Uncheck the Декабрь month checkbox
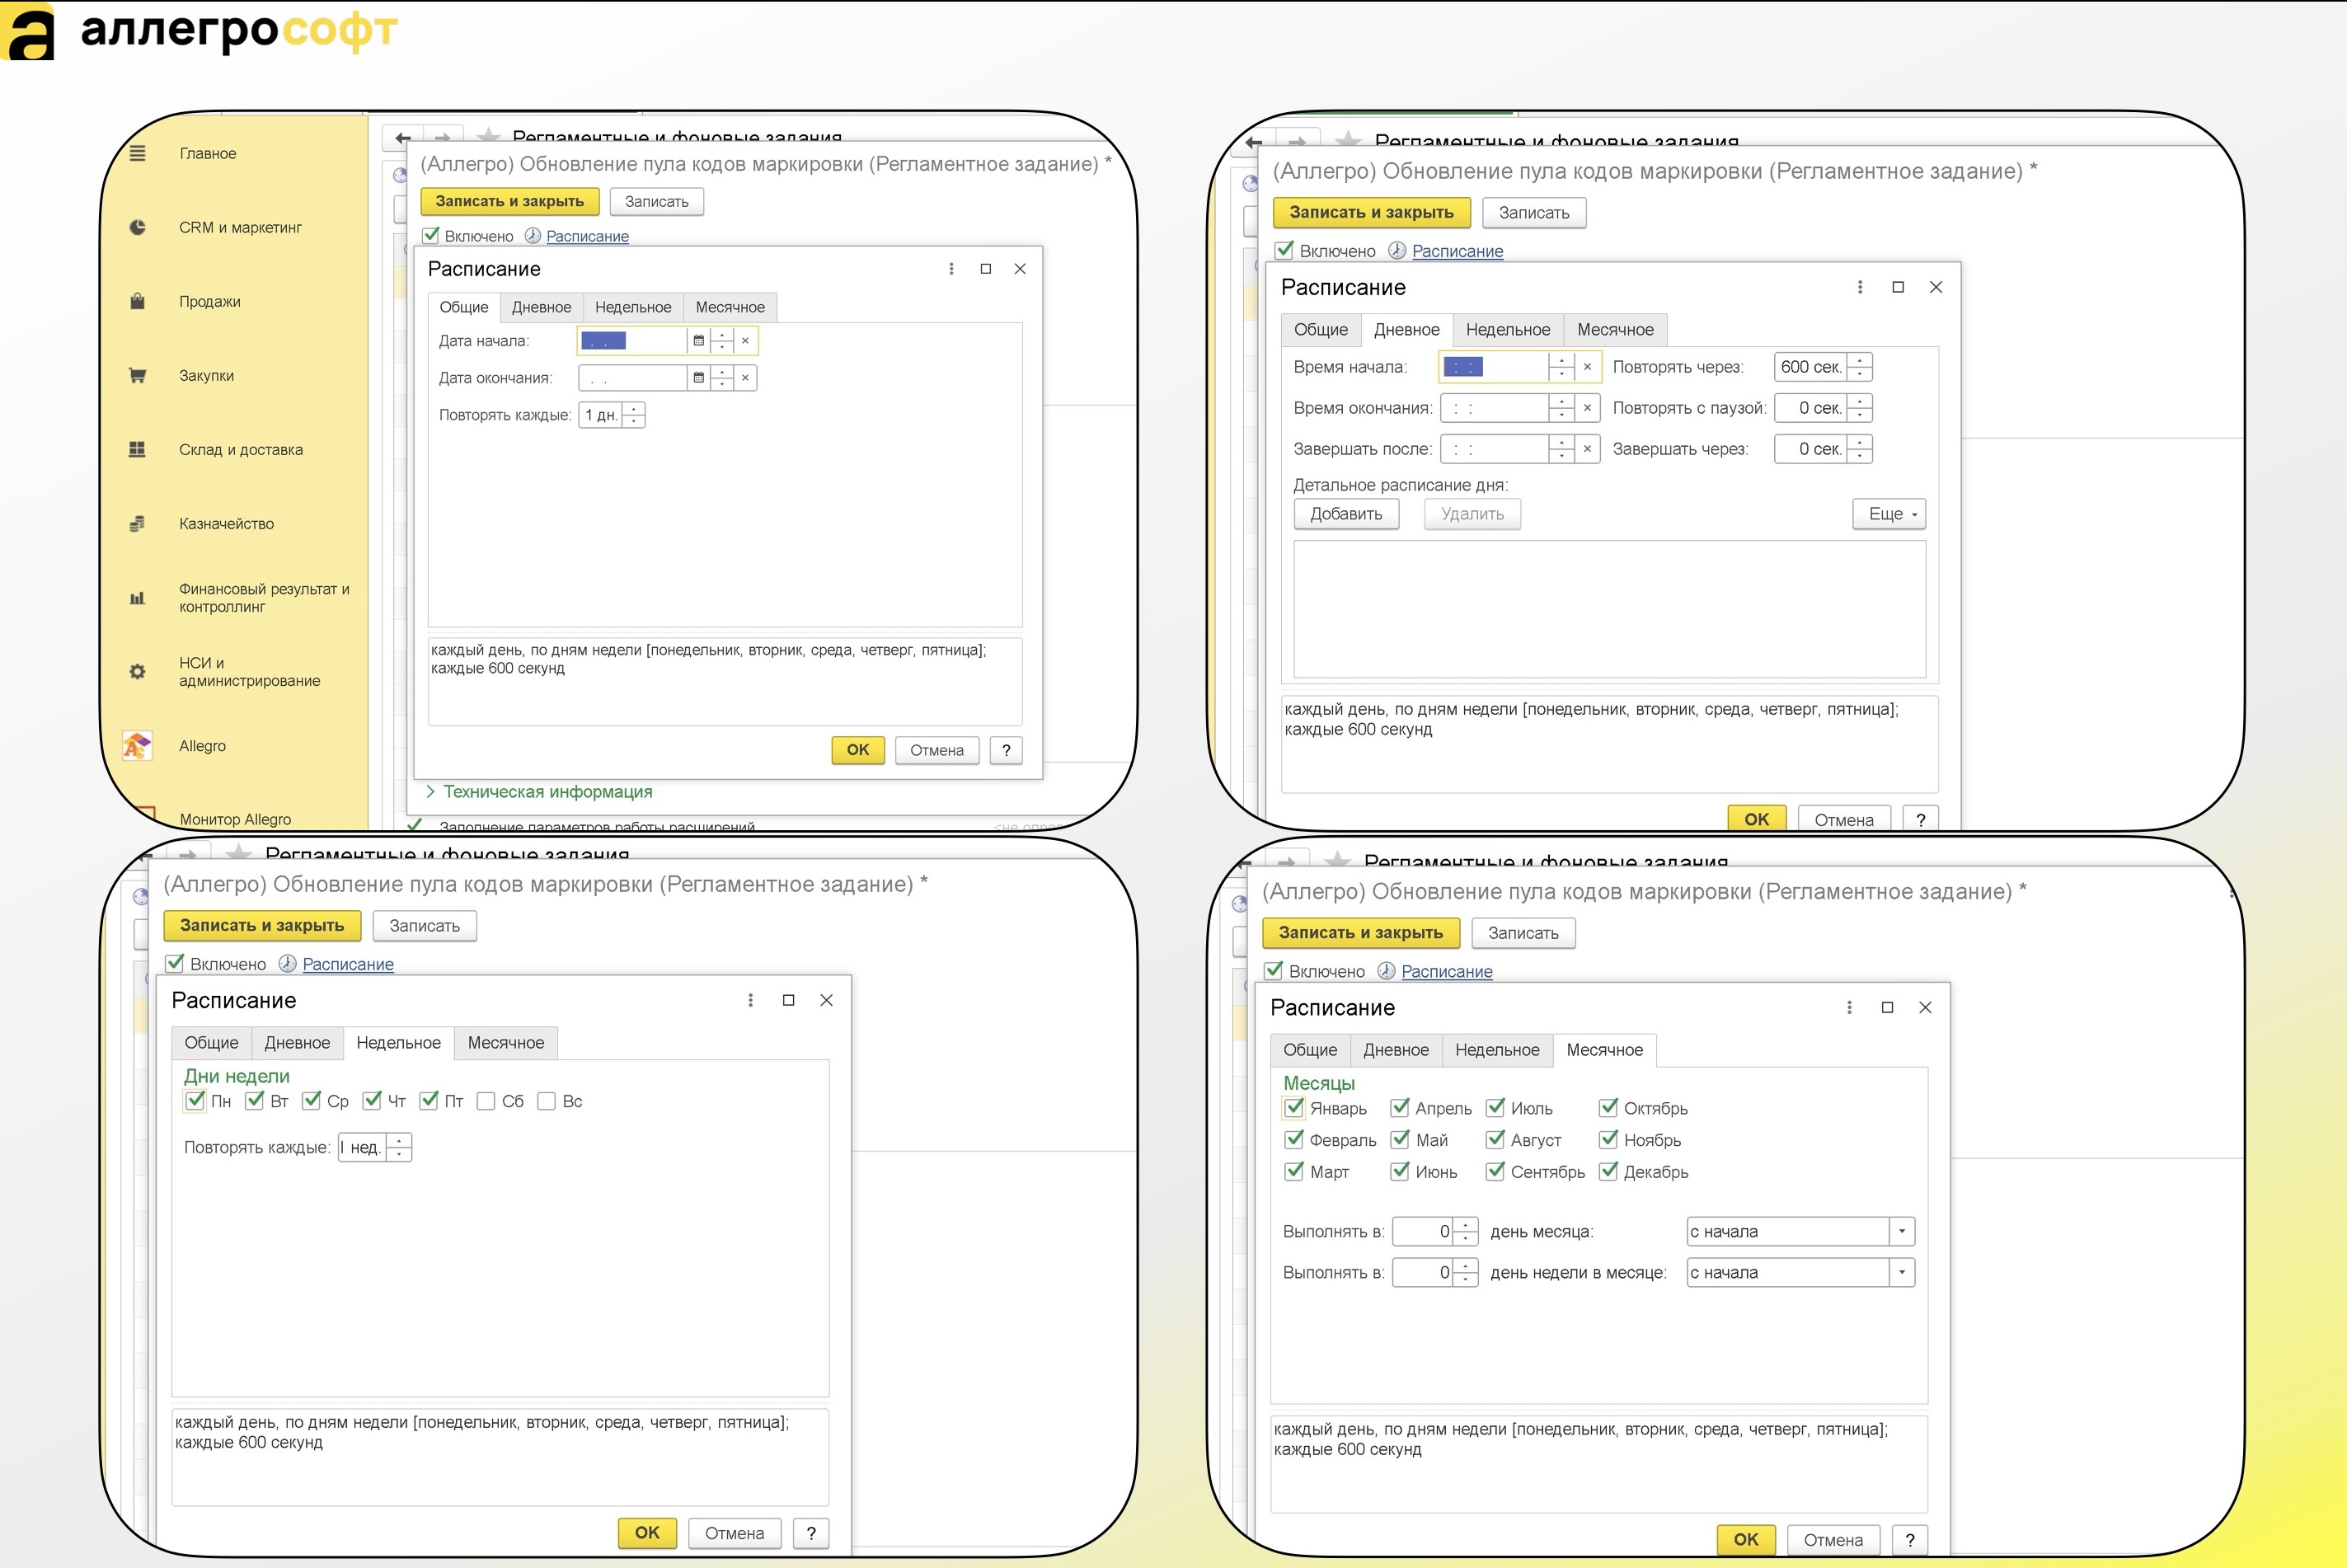 (1608, 1171)
